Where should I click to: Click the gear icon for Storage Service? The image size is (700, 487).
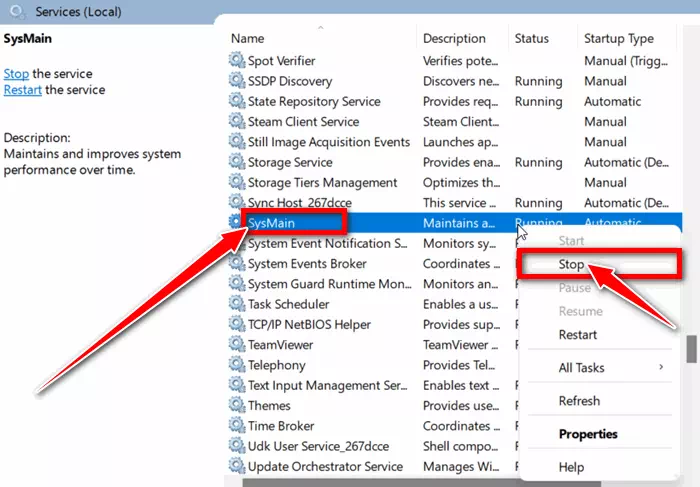point(237,162)
